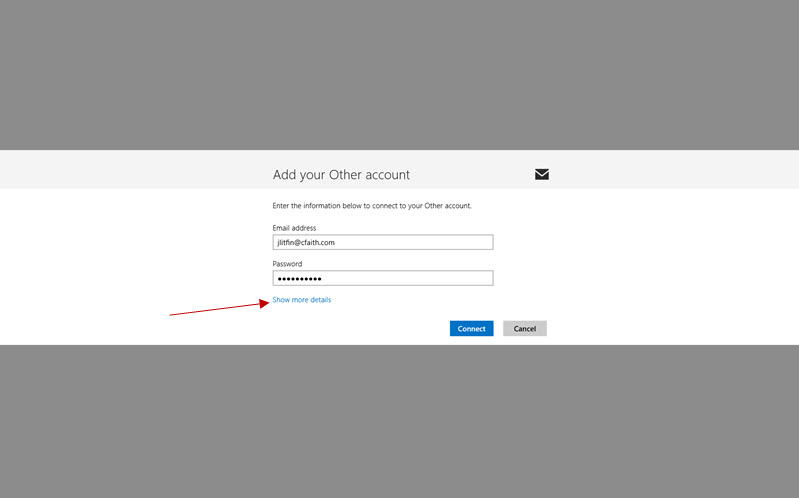799x498 pixels.
Task: Click the red arrow annotation
Action: (219, 308)
